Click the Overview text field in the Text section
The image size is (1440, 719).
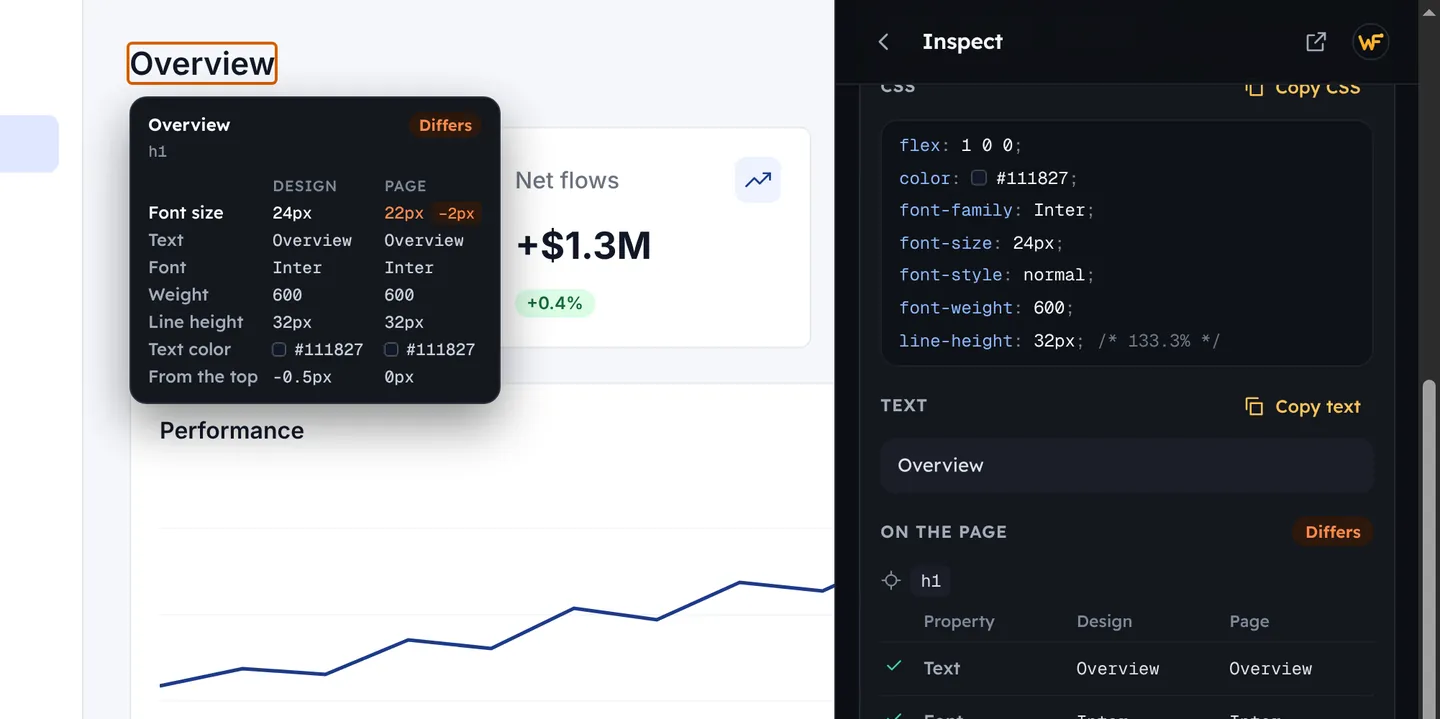click(1127, 465)
